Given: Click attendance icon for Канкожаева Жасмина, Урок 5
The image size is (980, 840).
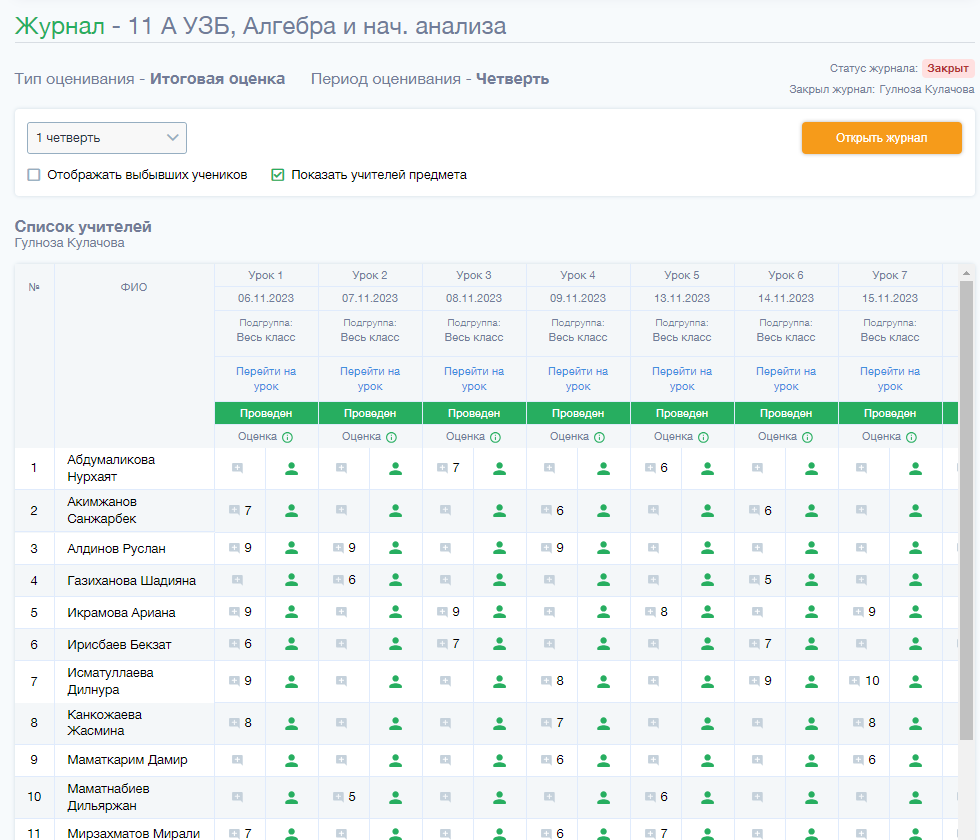Looking at the screenshot, I should pos(708,723).
